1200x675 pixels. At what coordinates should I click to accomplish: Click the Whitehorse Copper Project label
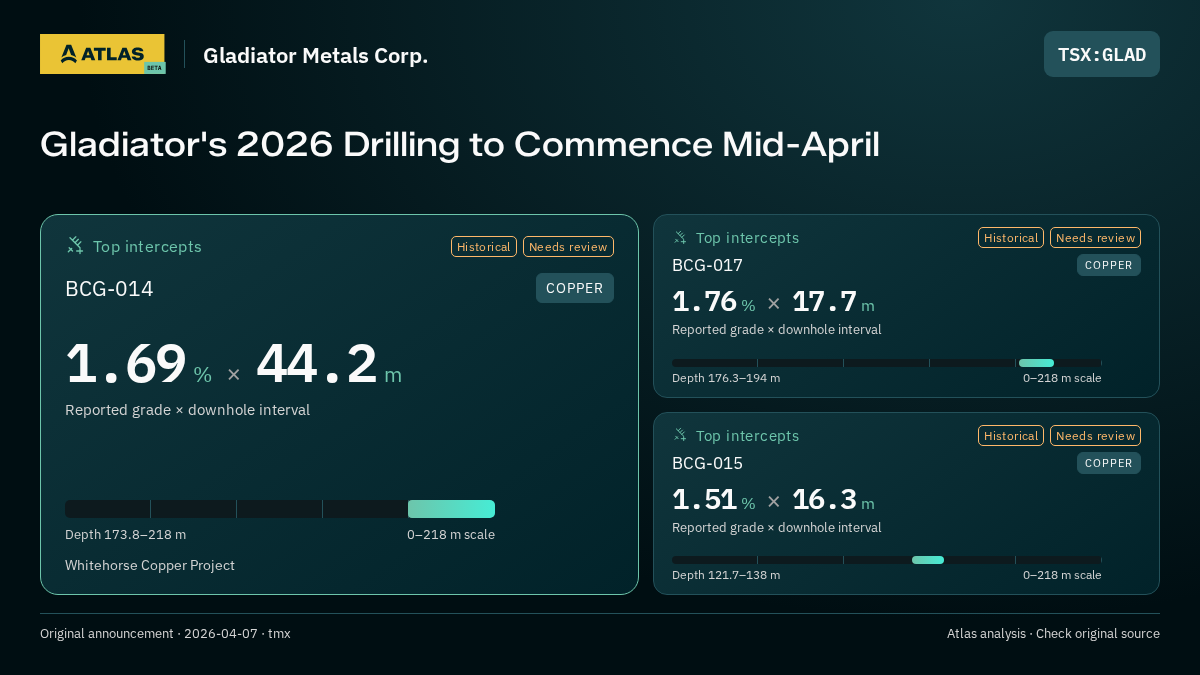coord(150,566)
